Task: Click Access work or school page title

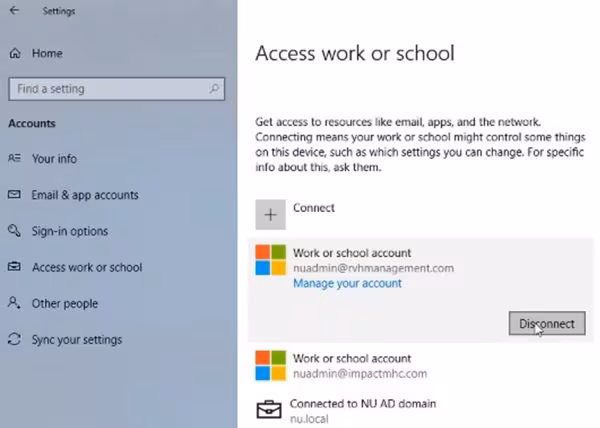Action: pyautogui.click(x=355, y=53)
